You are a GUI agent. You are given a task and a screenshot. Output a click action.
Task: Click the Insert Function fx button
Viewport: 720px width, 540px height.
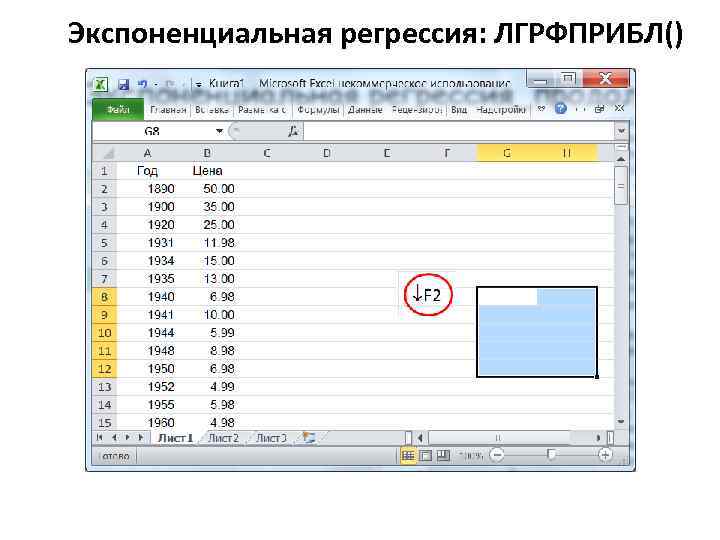click(292, 131)
